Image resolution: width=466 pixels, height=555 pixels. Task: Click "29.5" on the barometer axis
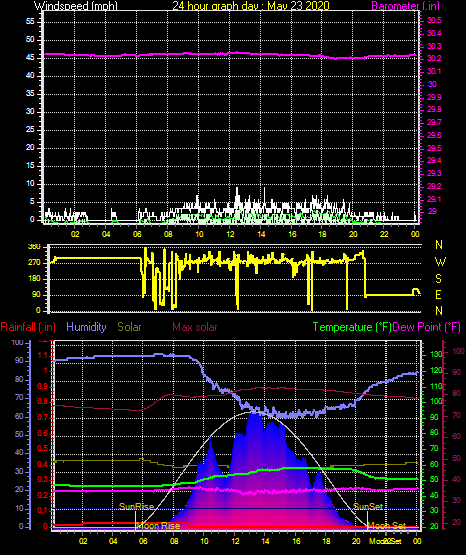[434, 148]
